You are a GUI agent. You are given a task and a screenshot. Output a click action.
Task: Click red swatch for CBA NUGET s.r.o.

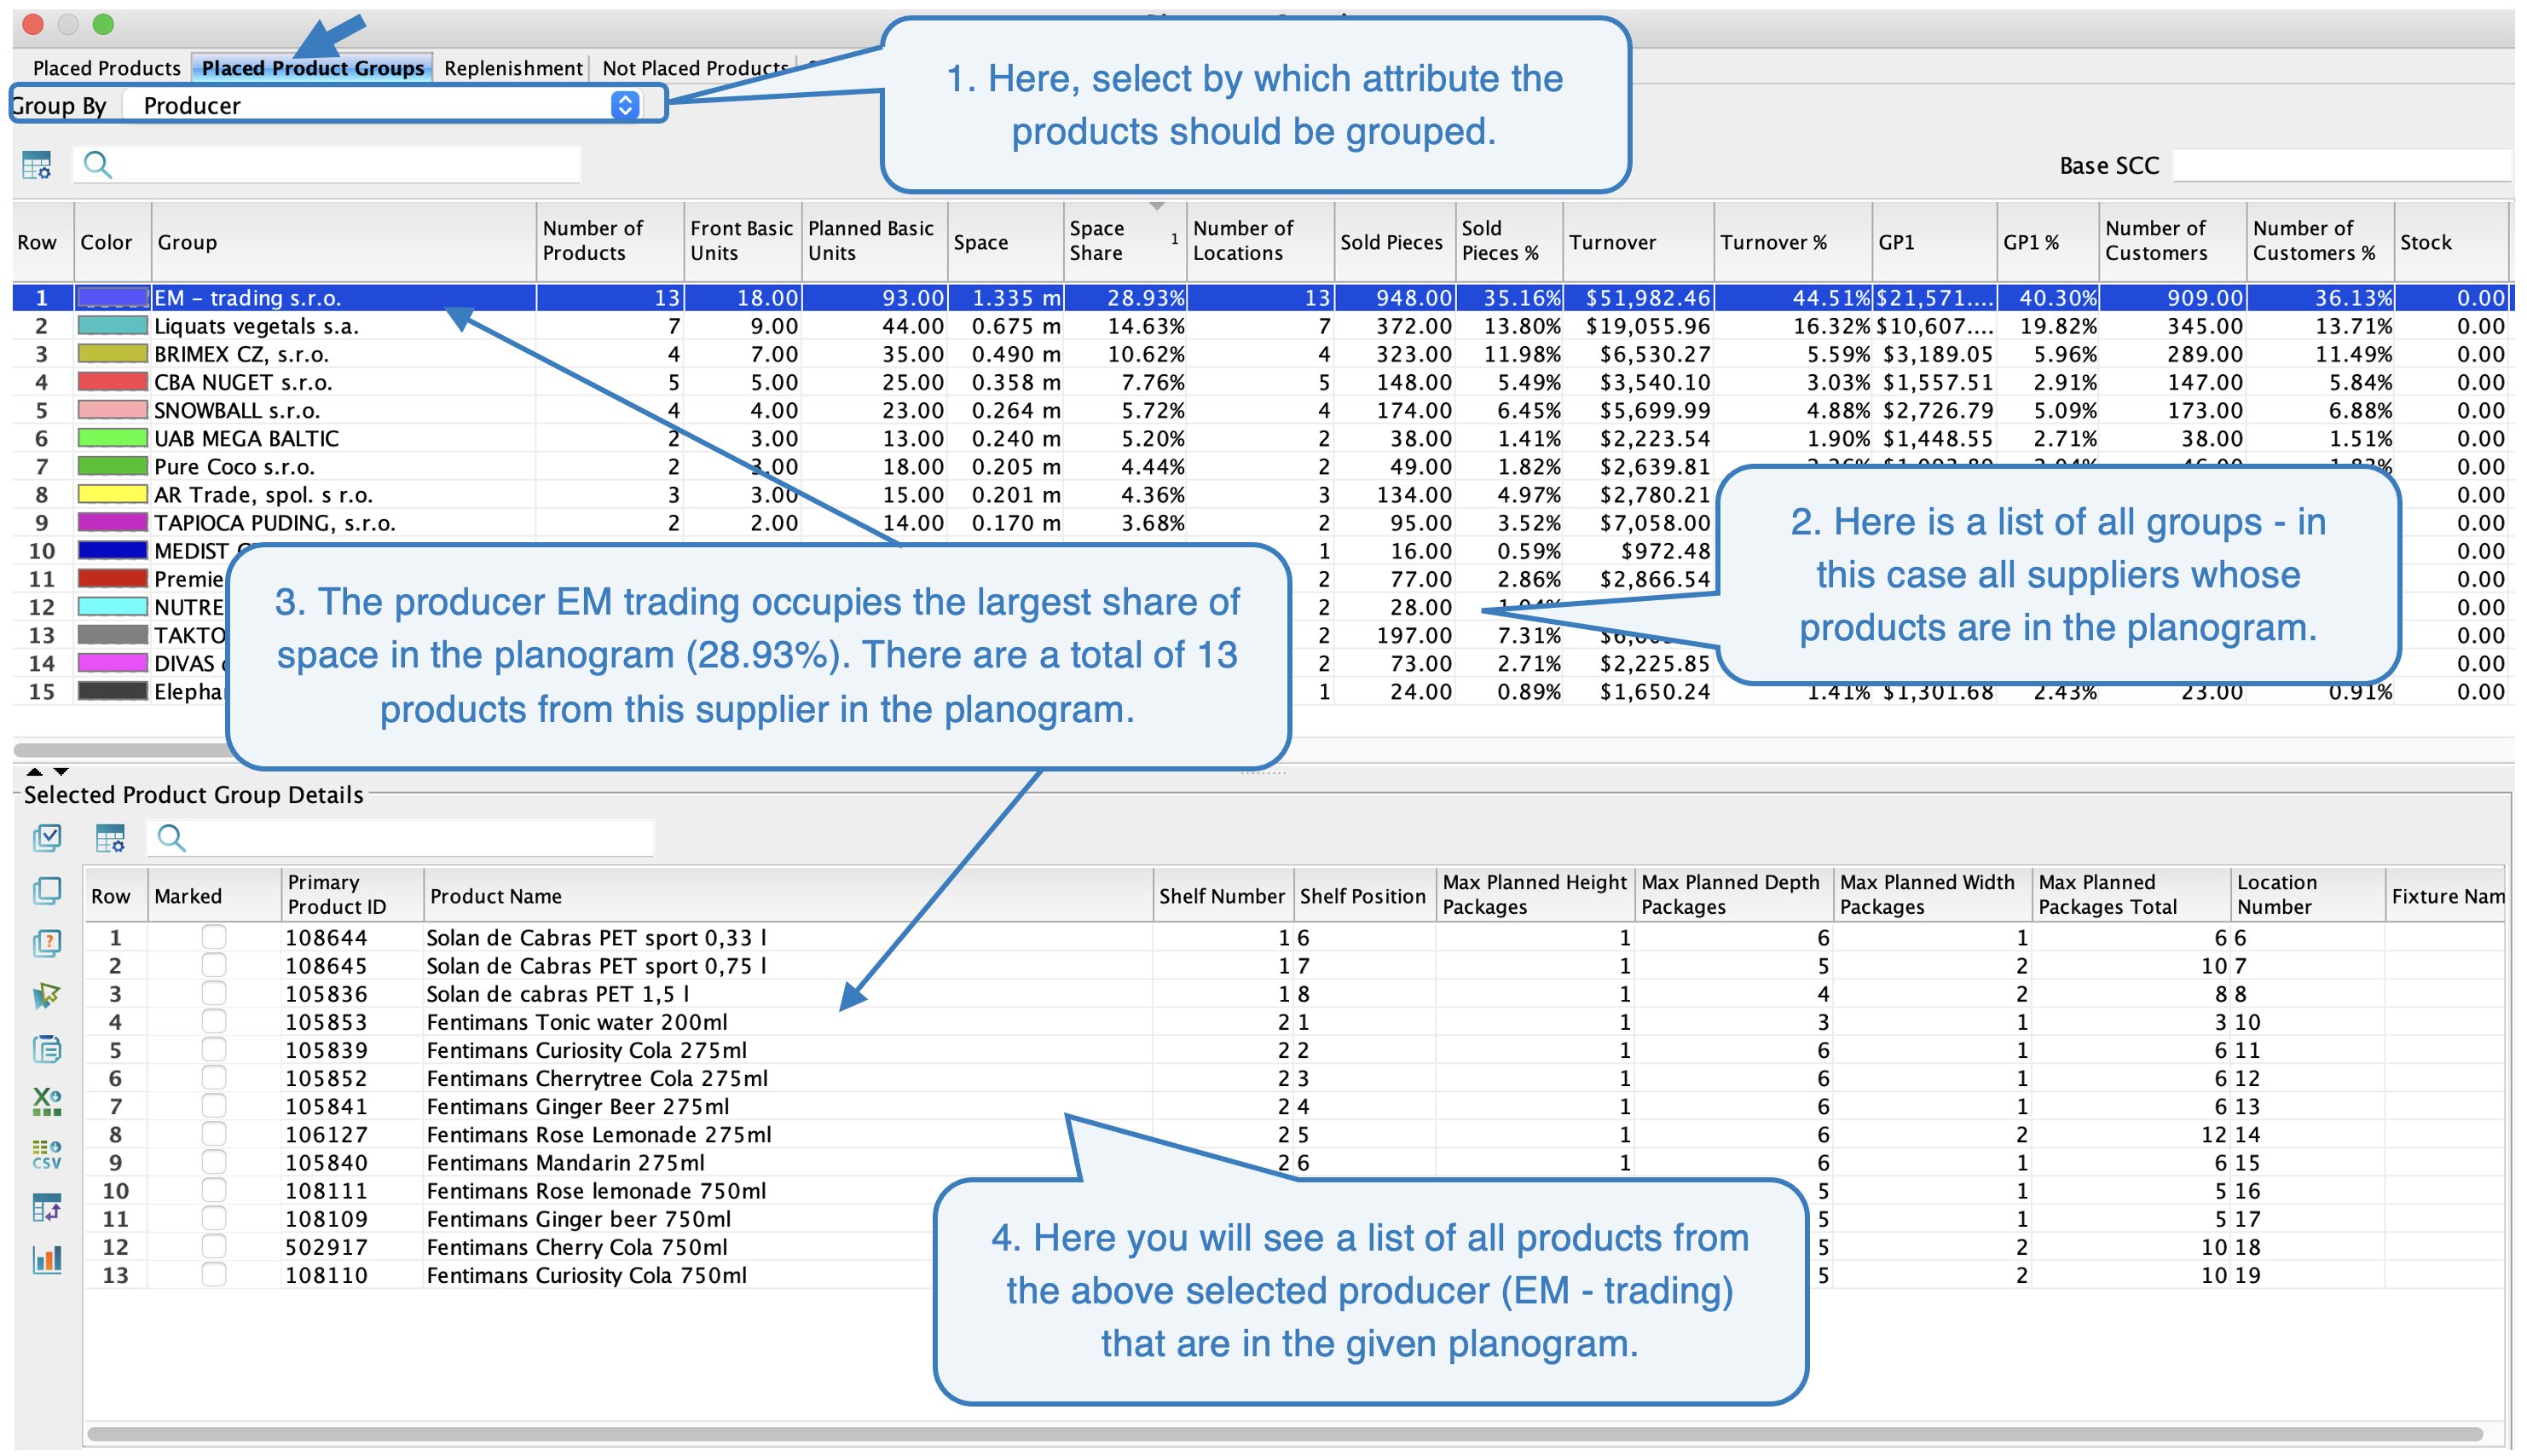click(x=112, y=382)
